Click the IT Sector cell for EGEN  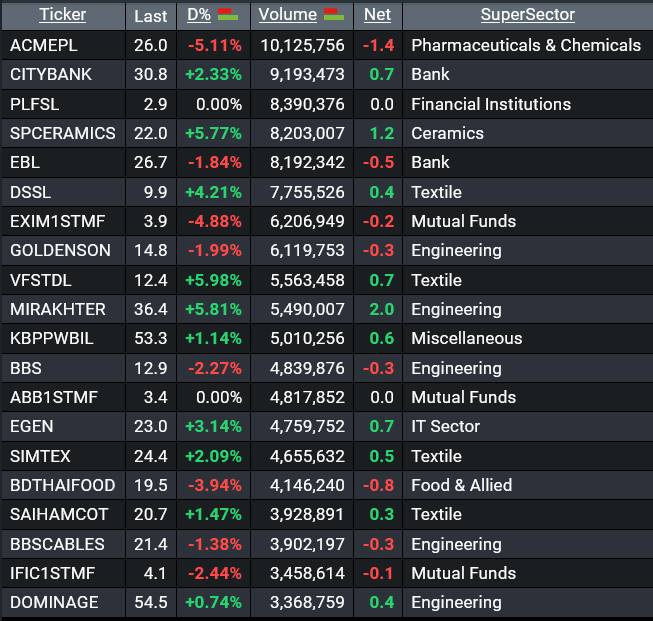pos(445,426)
